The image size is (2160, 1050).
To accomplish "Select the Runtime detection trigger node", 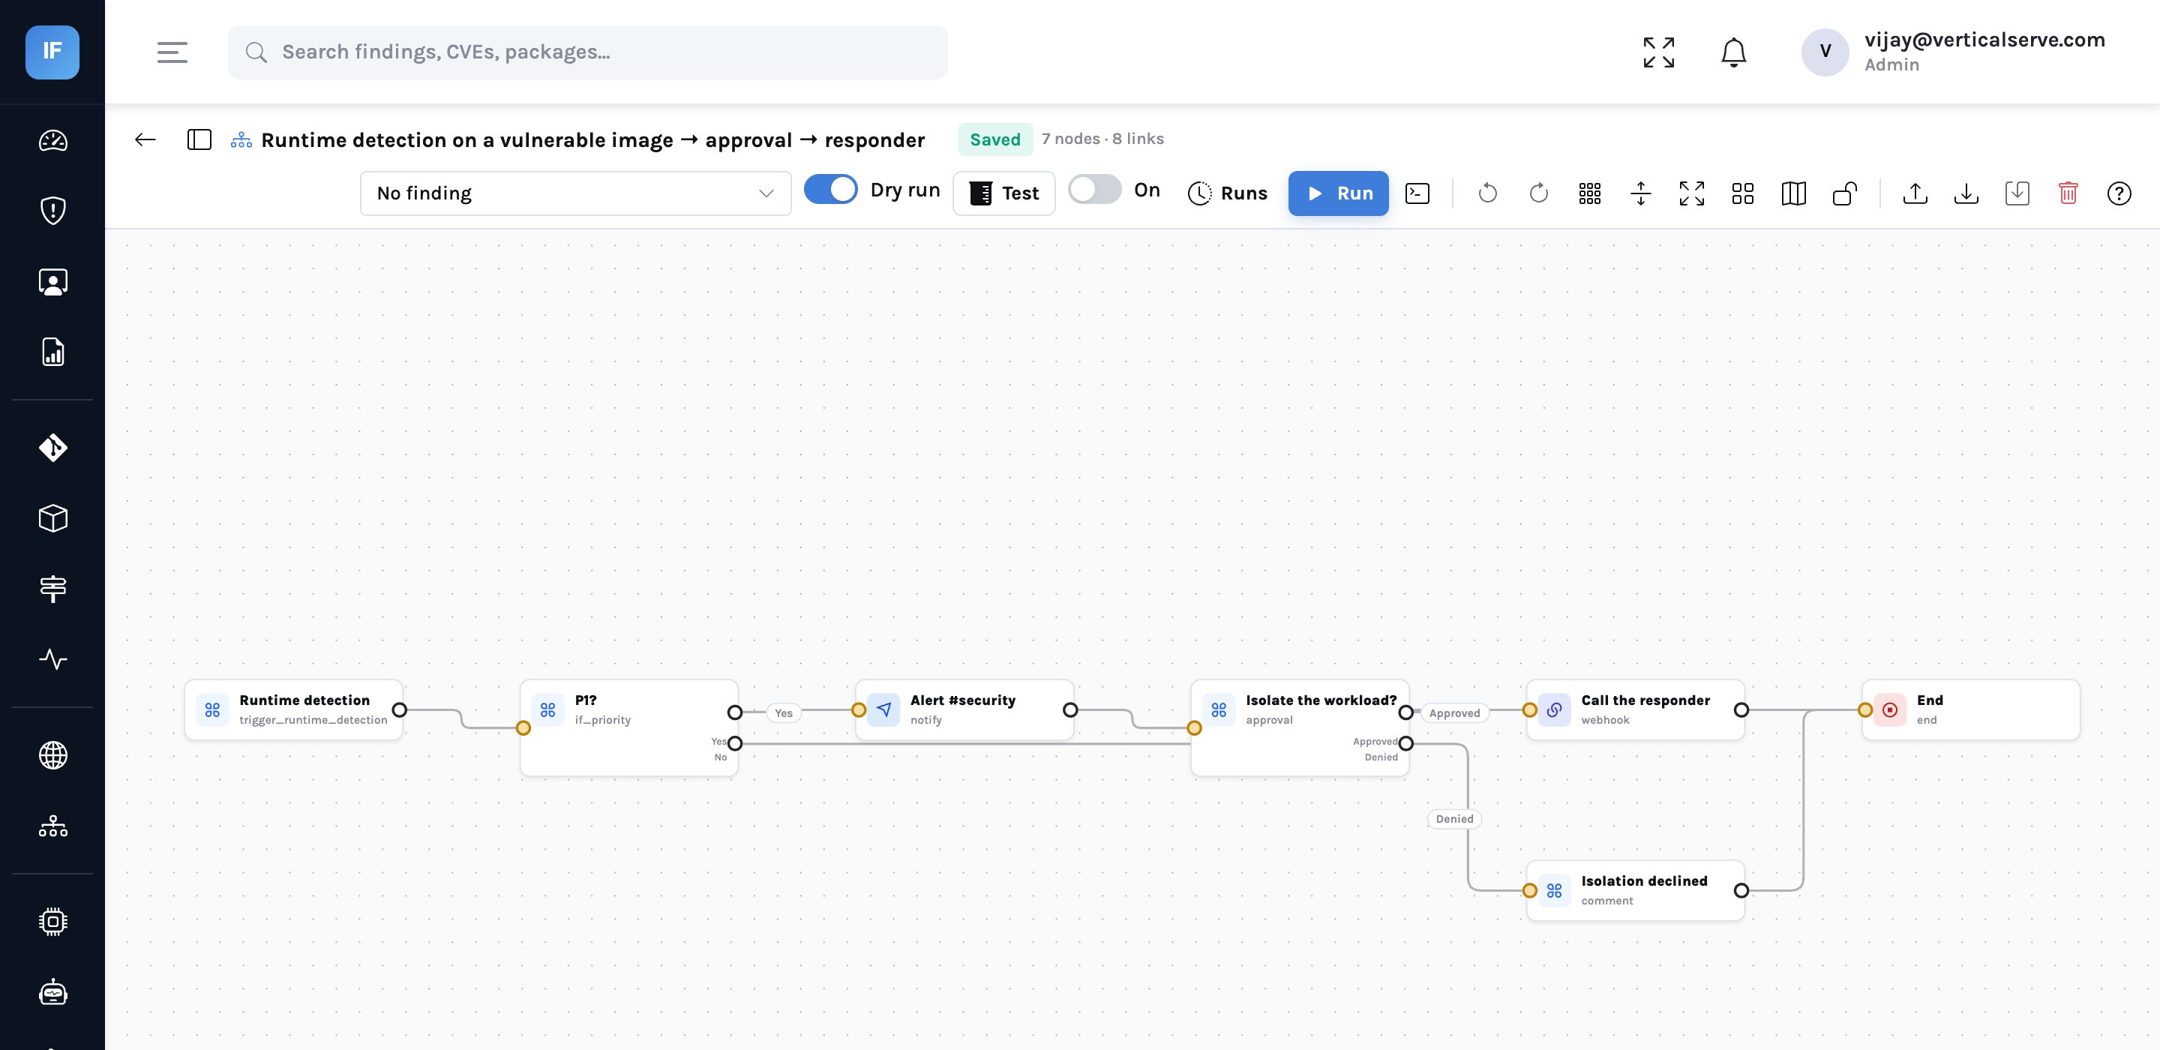I will (294, 710).
